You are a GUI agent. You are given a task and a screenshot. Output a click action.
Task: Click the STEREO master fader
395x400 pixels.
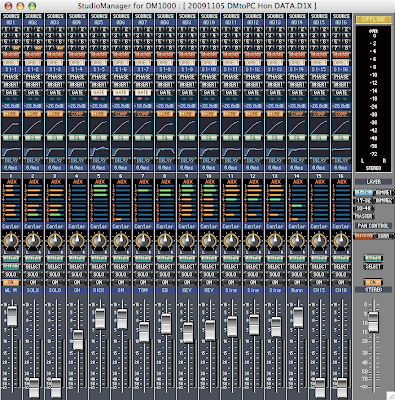[x=373, y=322]
